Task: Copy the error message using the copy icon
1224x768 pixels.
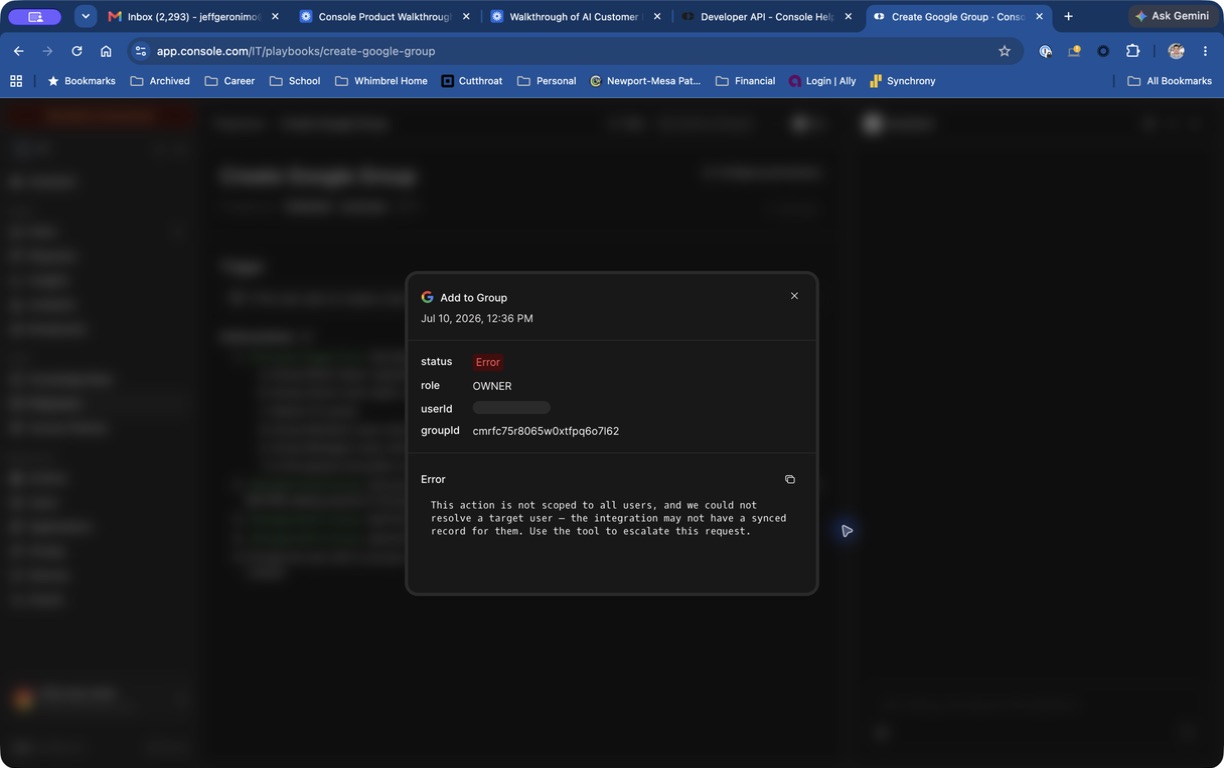Action: click(x=790, y=480)
